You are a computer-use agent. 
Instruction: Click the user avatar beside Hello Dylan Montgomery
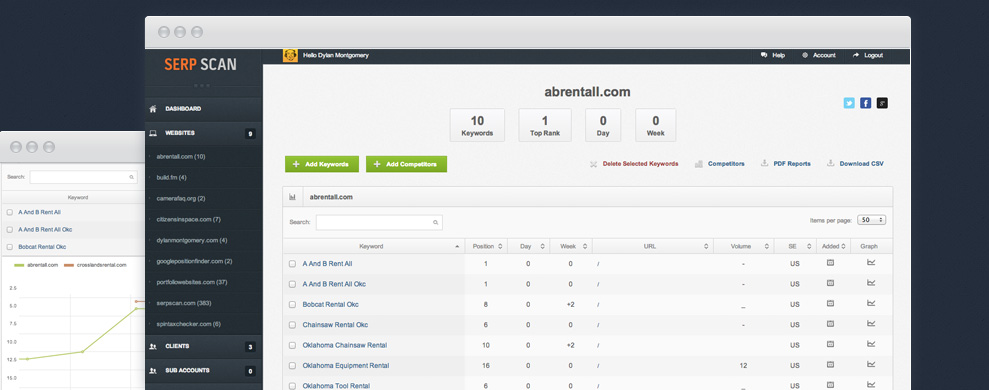pyautogui.click(x=290, y=56)
